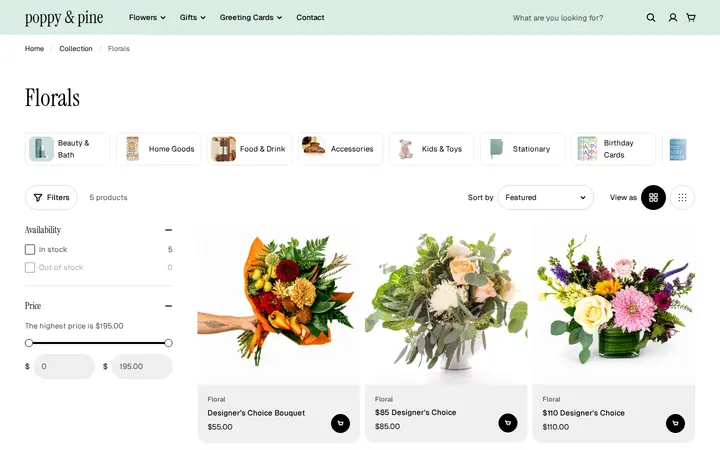Add Designer's Choice Bouquet to cart
Screen dimensions: 720x450
(340, 423)
